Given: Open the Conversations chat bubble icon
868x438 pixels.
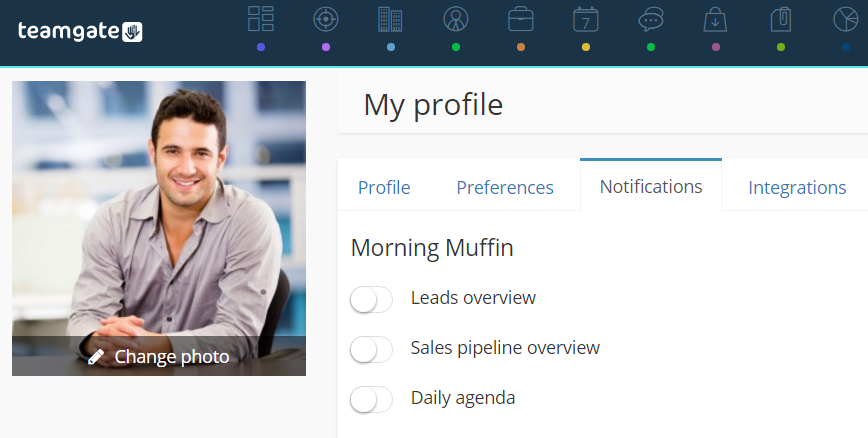Looking at the screenshot, I should [x=650, y=19].
